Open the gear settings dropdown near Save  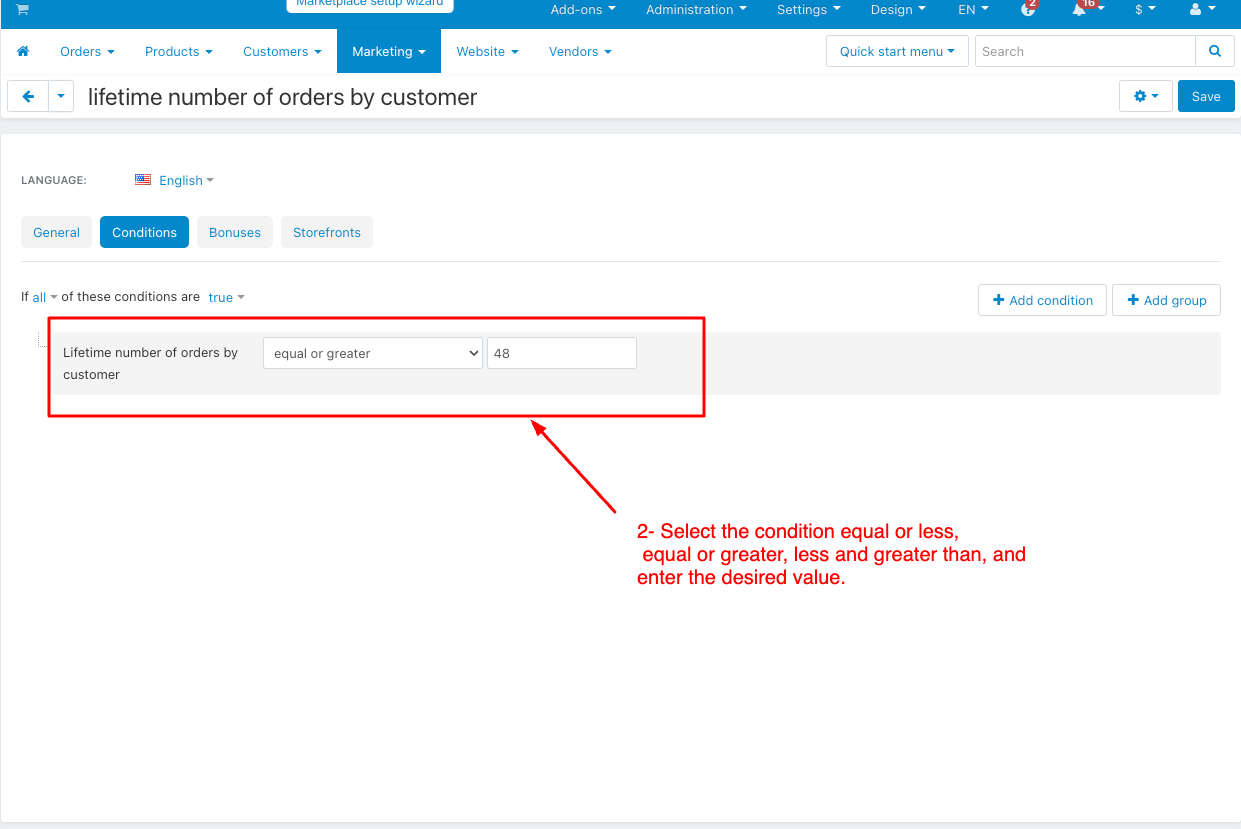point(1145,96)
